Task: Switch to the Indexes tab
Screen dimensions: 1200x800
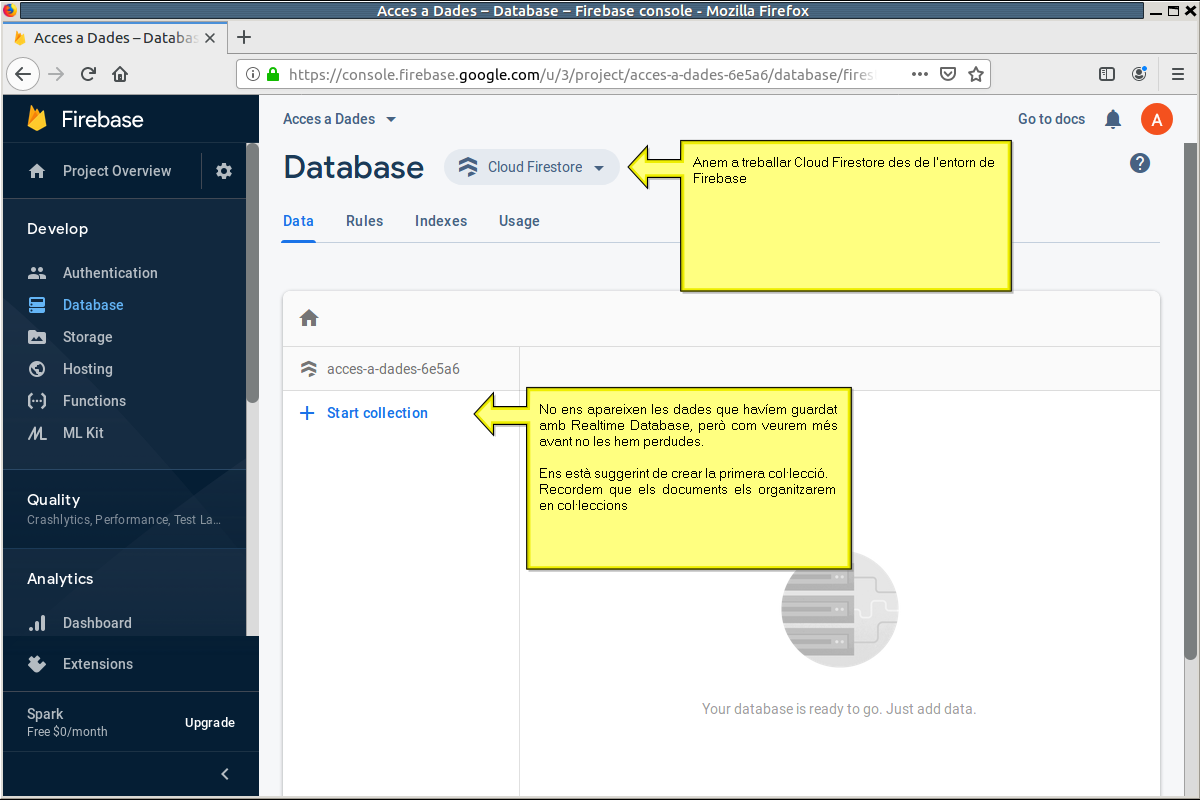Action: coord(441,221)
